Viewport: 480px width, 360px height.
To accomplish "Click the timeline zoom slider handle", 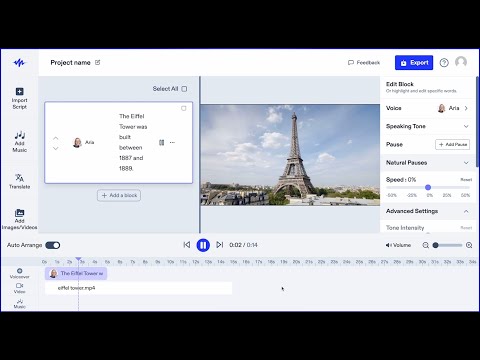I will (435, 245).
